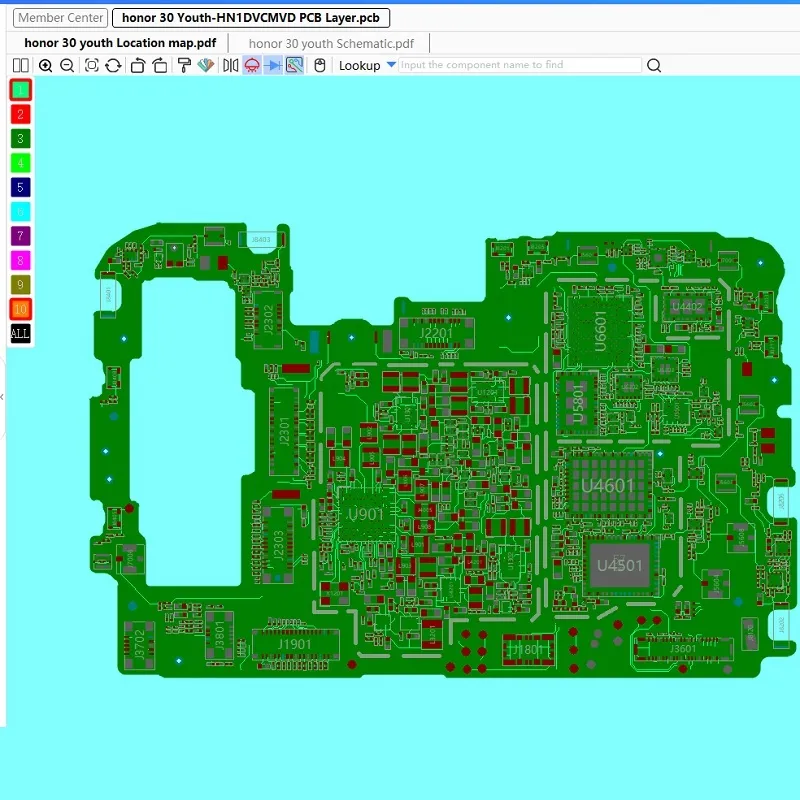Select component U4601 on the board
The image size is (800, 800).
pos(608,485)
